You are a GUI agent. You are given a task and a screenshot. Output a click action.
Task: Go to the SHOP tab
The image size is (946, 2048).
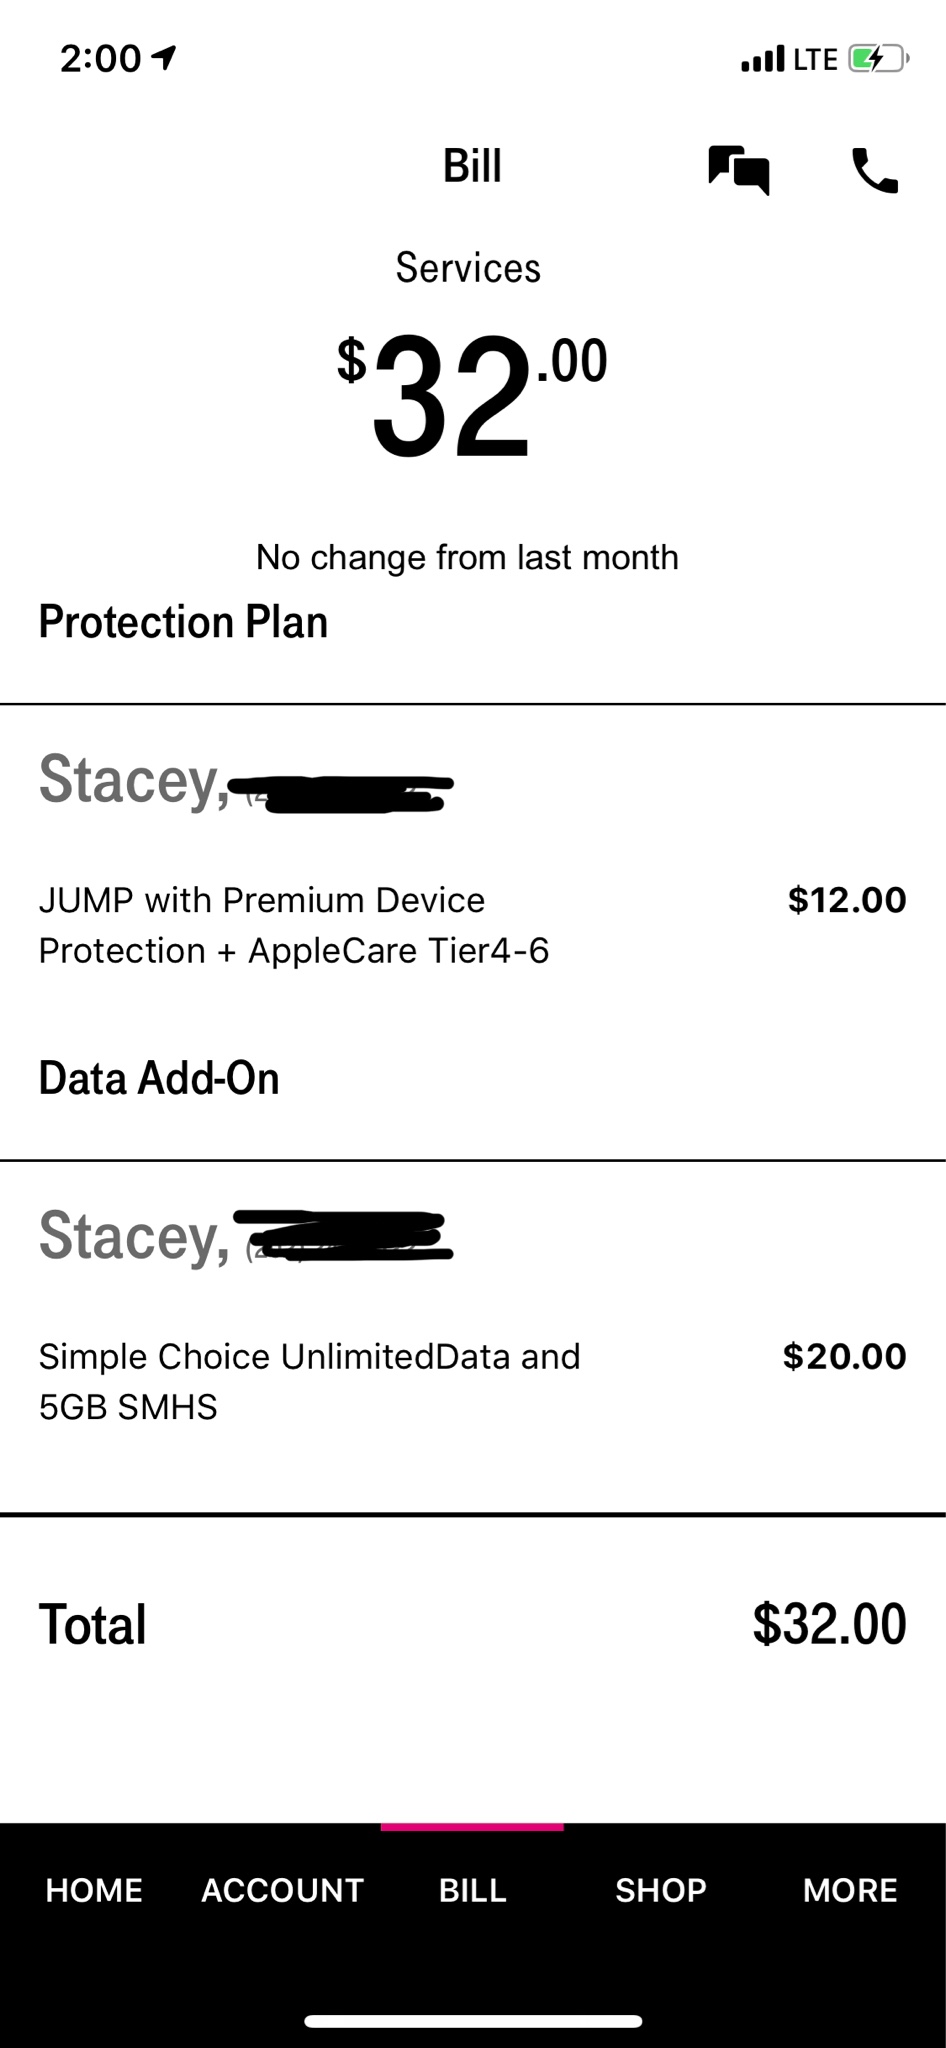pos(661,1890)
